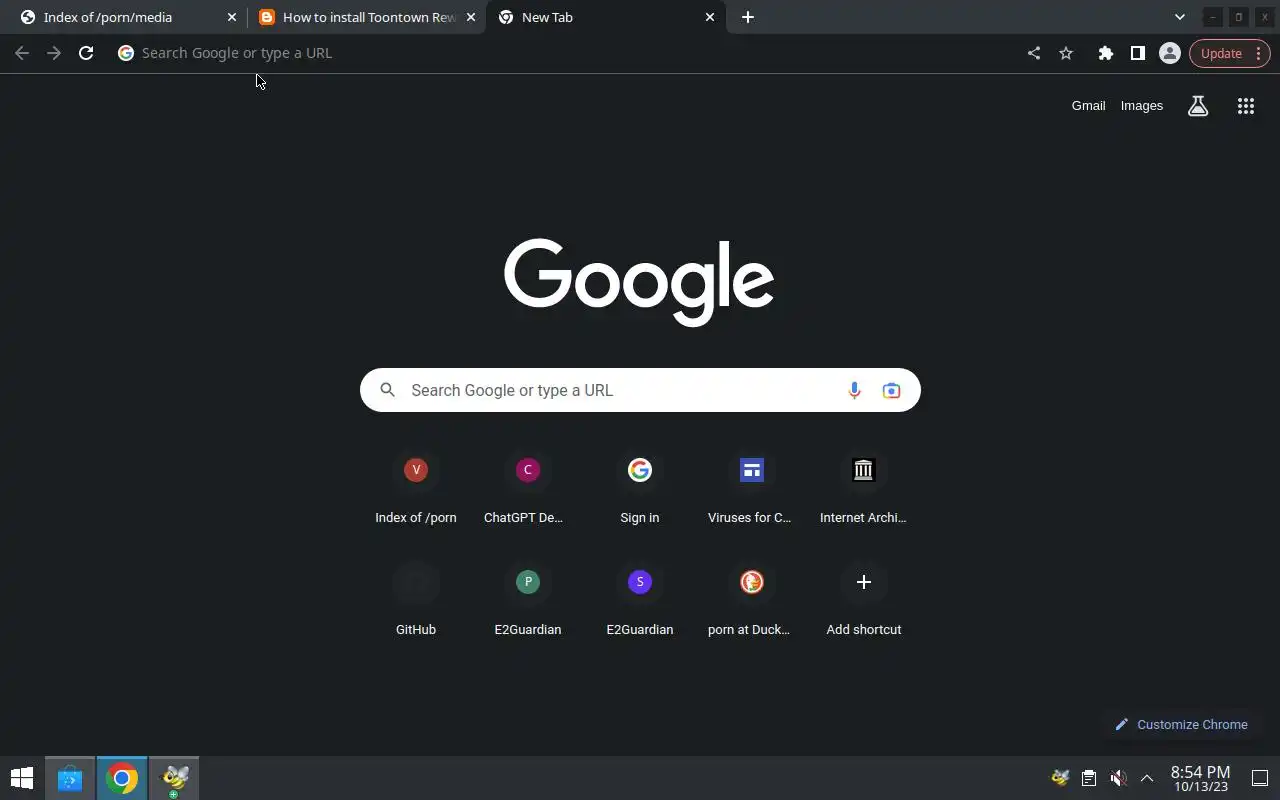Open the Internet Archive shortcut
The height and width of the screenshot is (800, 1280).
coord(864,488)
